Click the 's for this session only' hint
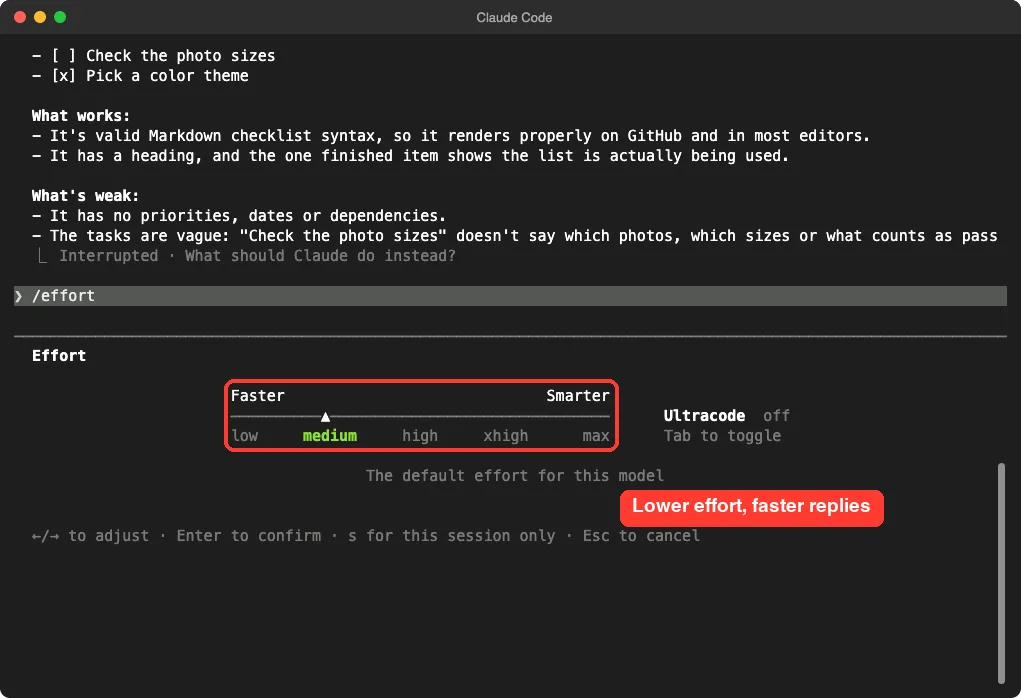Viewport: 1021px width, 698px height. 452,536
